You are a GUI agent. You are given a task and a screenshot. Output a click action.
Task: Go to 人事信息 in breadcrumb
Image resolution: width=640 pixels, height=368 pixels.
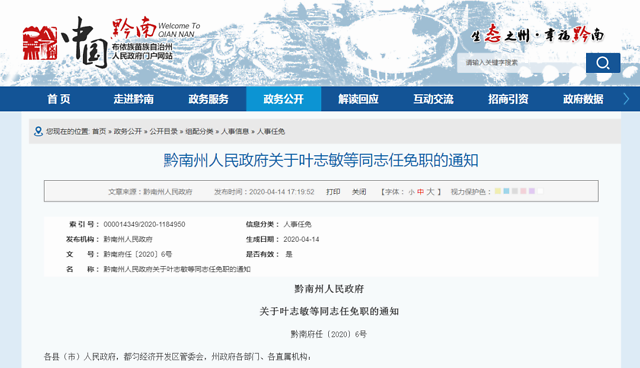point(235,131)
